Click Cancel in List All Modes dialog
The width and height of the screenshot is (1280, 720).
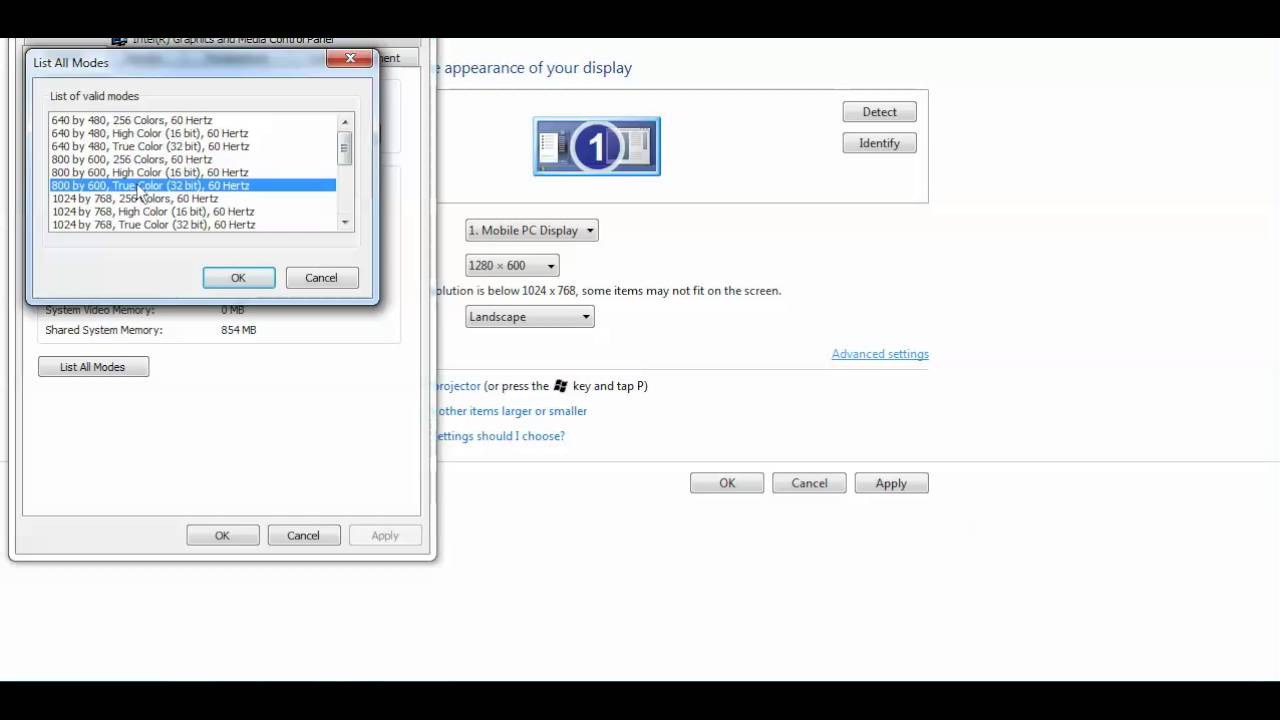321,278
